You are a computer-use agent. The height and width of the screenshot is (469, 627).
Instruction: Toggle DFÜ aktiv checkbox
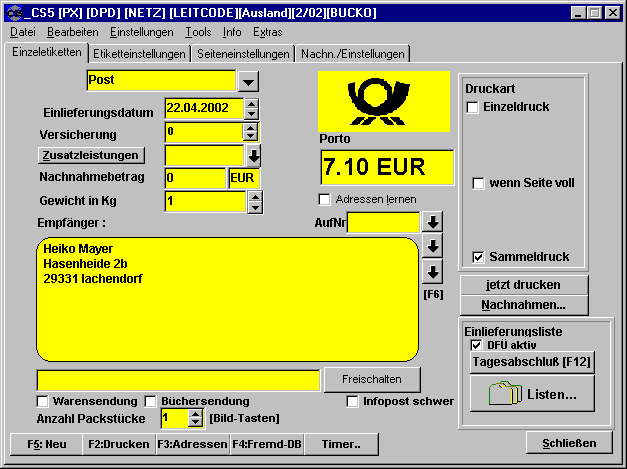tap(476, 345)
